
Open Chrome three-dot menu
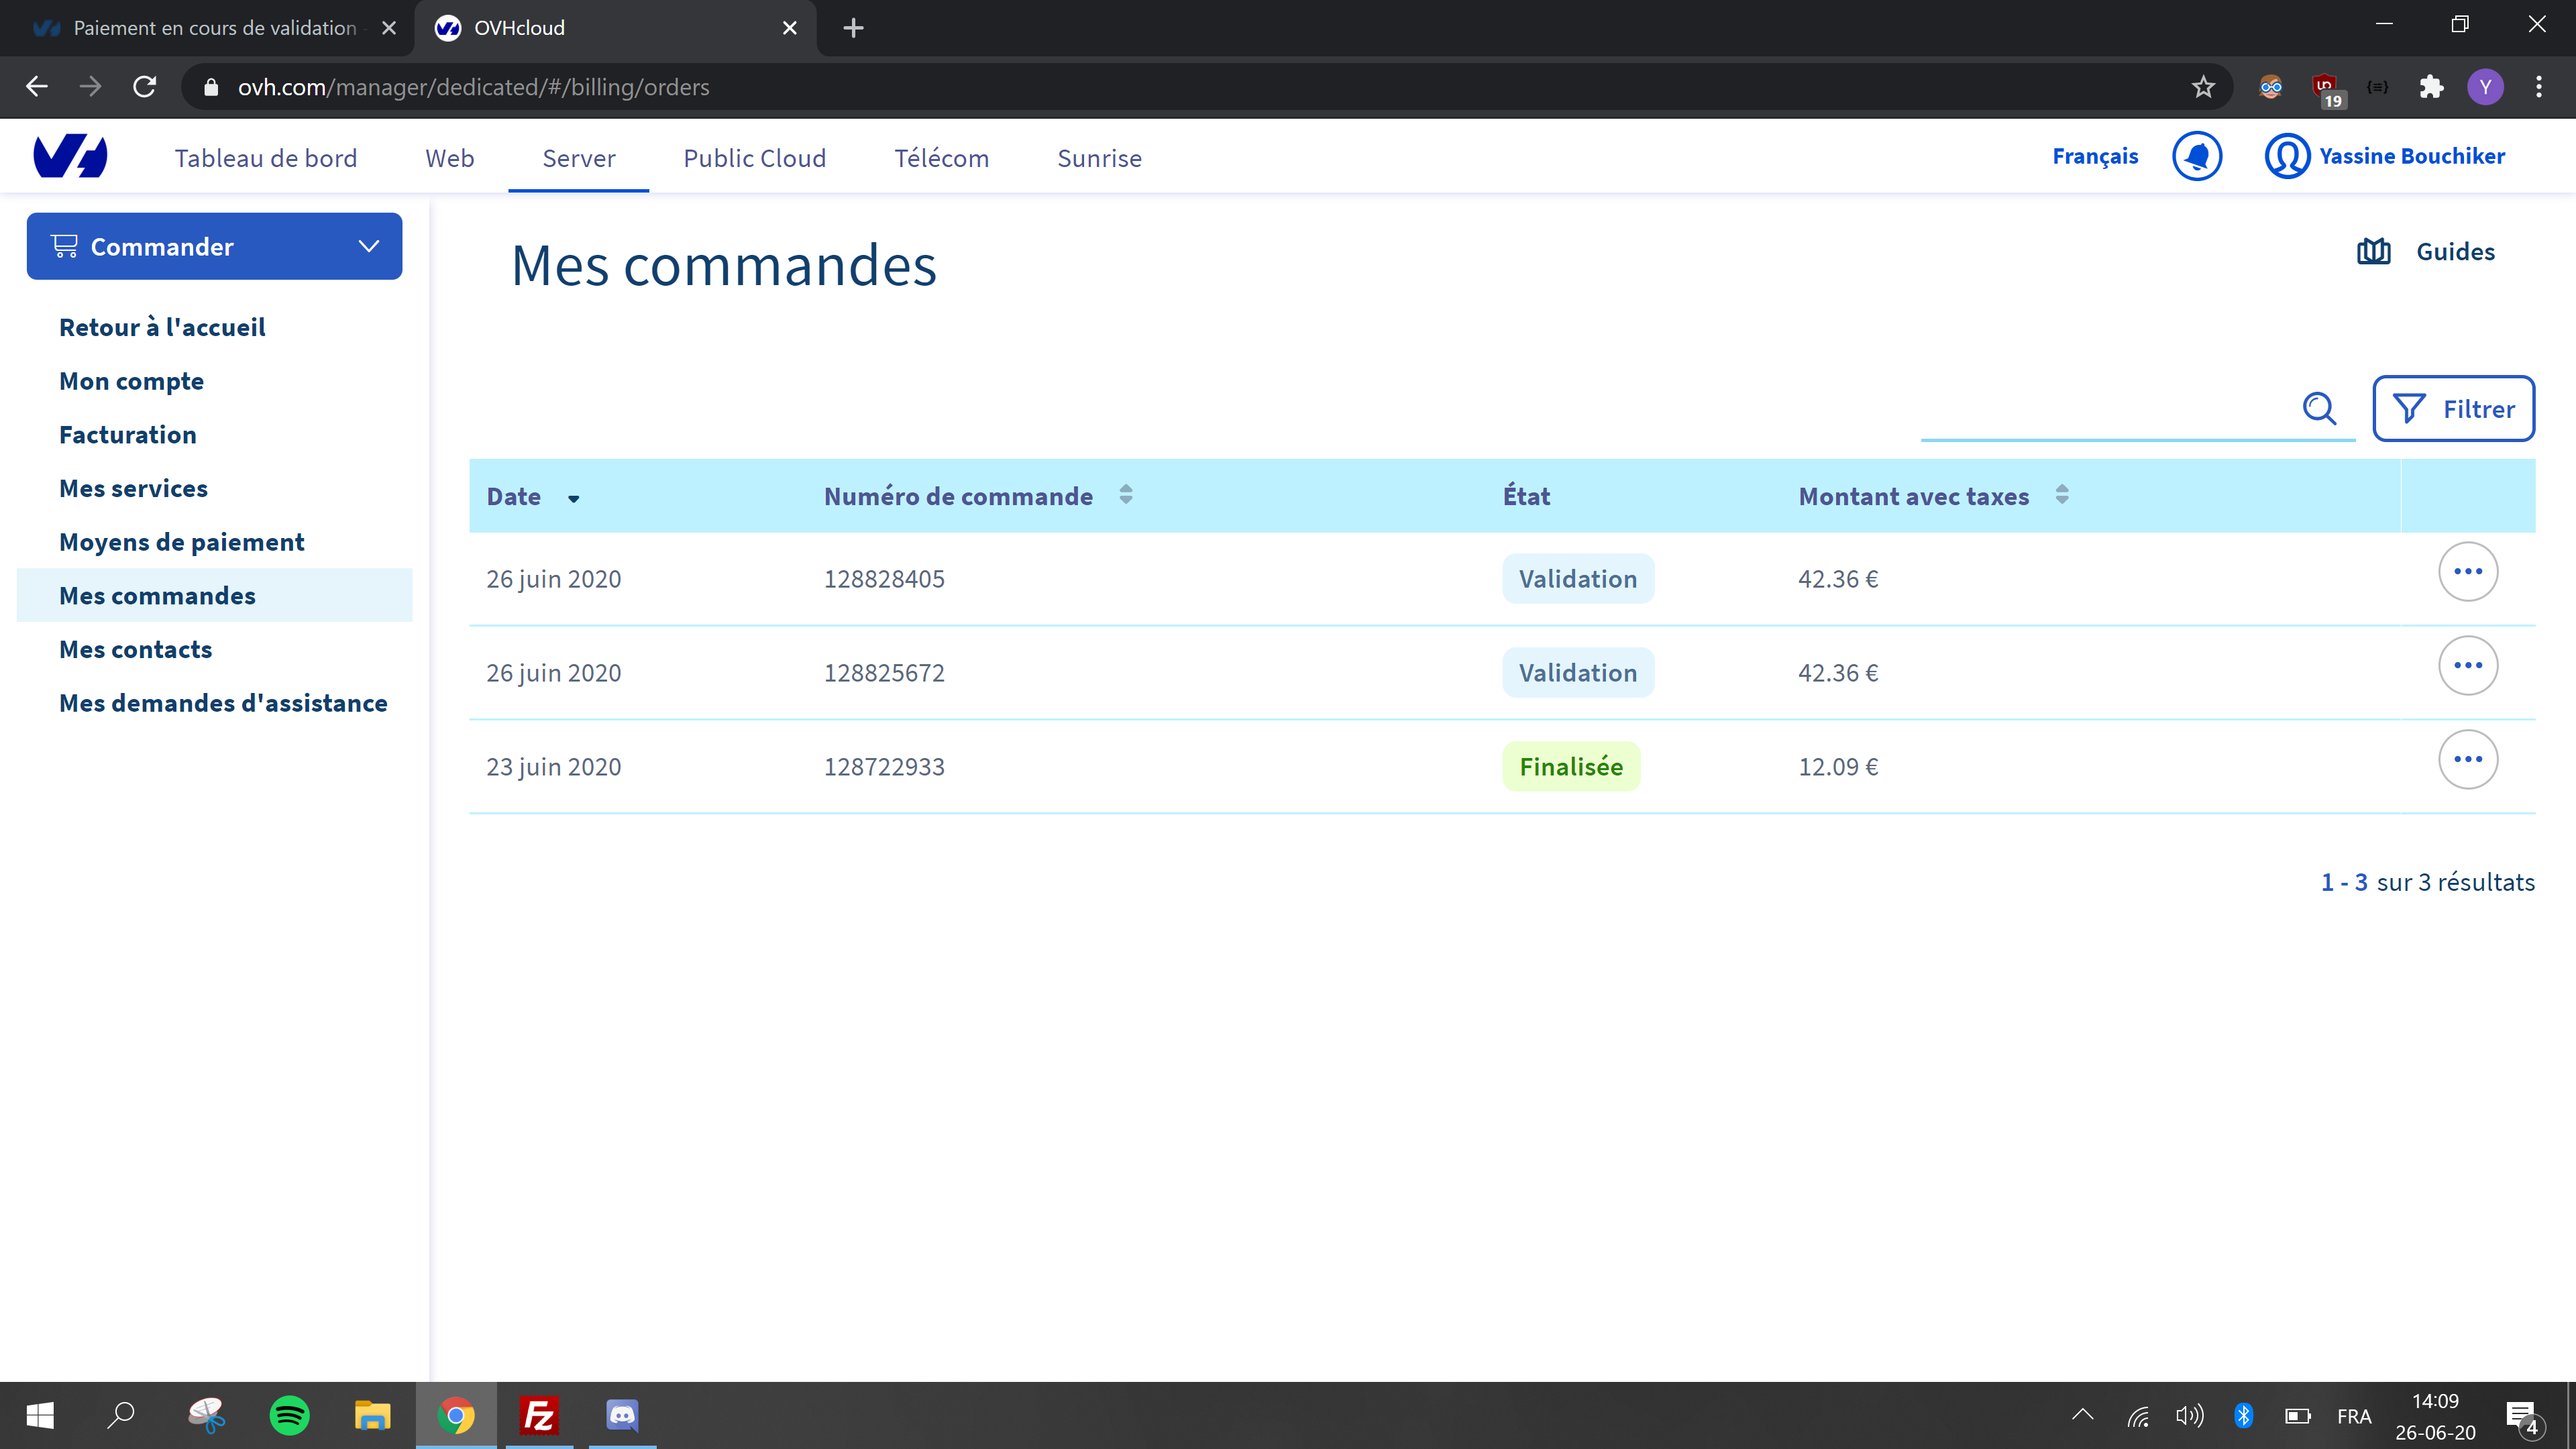coord(2539,87)
